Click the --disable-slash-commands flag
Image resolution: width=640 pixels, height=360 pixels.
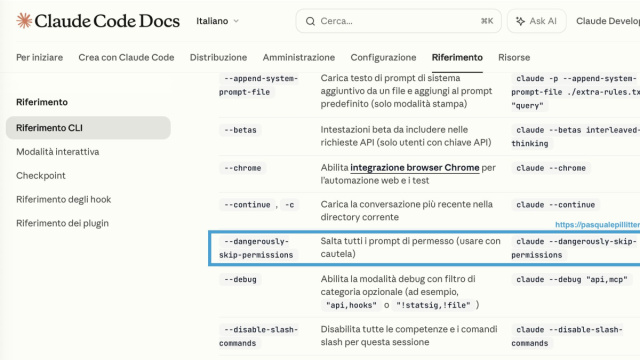click(259, 336)
